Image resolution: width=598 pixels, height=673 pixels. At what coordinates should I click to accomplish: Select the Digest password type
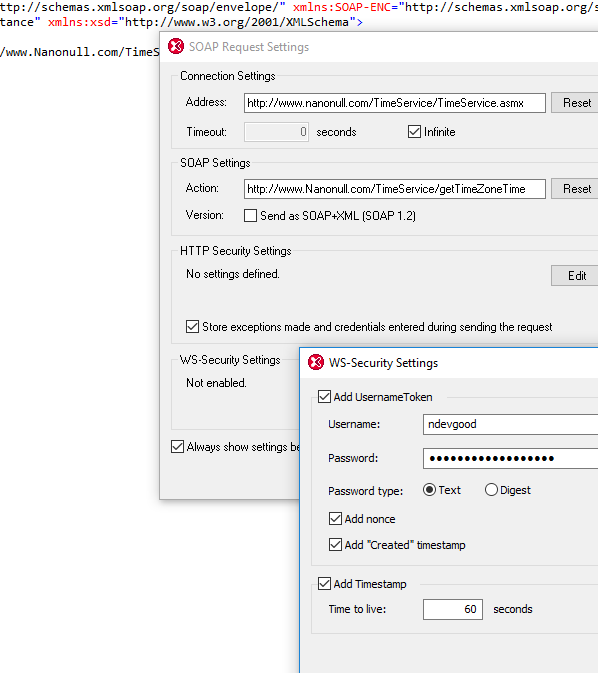[x=491, y=490]
